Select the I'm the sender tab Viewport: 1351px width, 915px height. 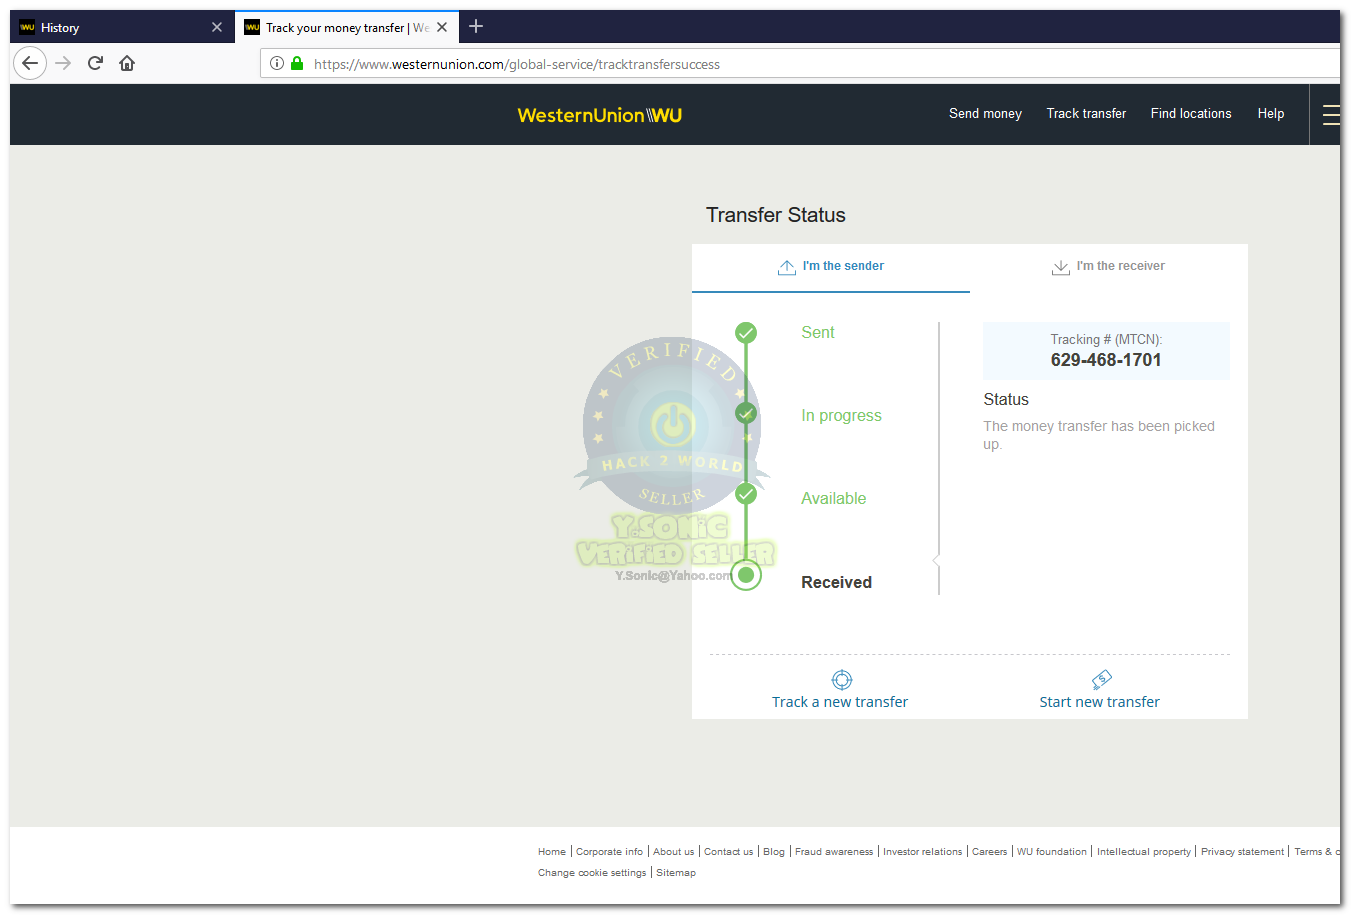831,267
